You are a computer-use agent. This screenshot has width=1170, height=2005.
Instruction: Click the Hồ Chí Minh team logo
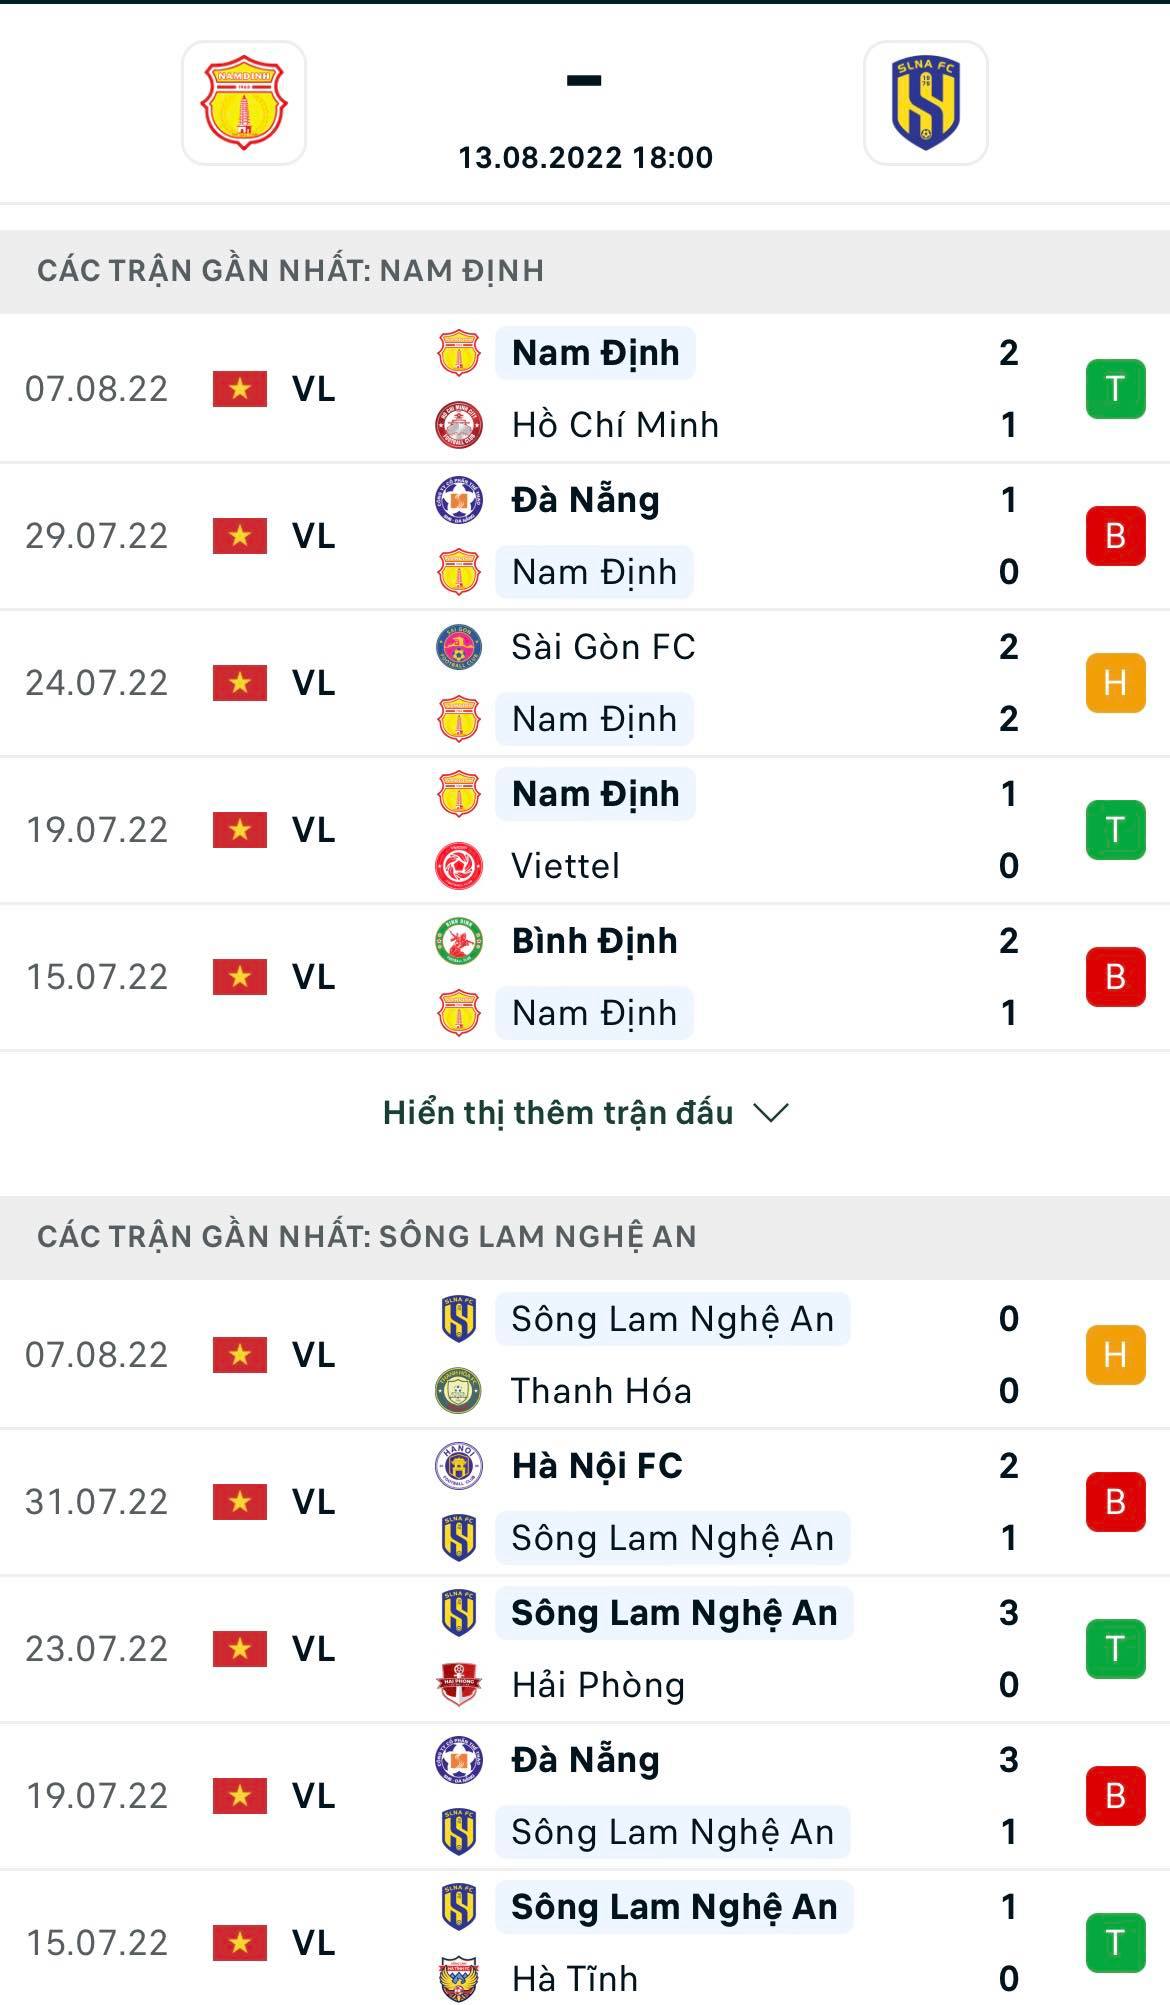pos(459,425)
